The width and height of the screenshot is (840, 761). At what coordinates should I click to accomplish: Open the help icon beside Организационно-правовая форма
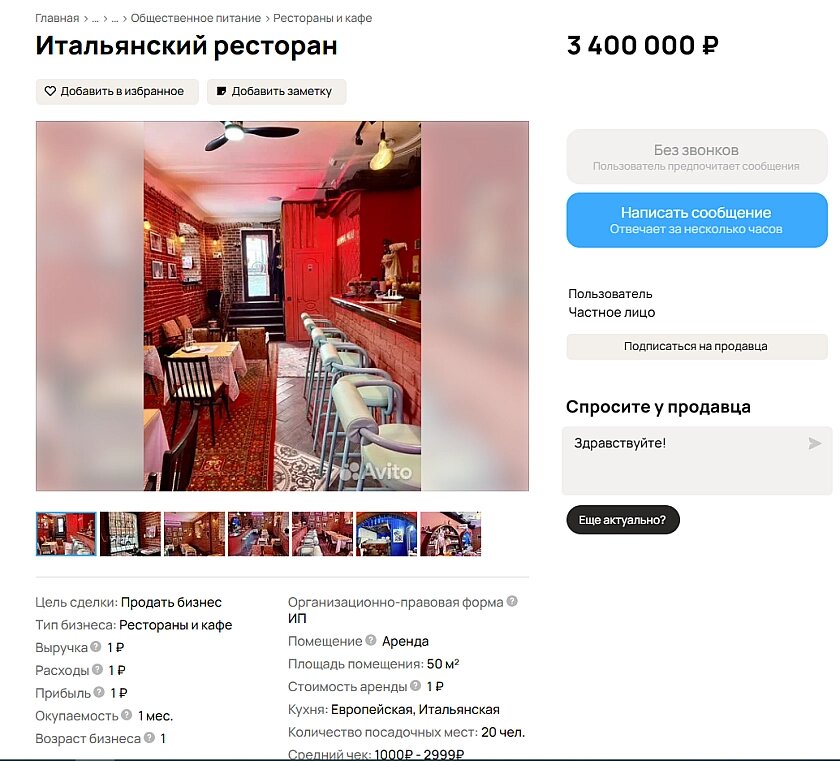[512, 601]
